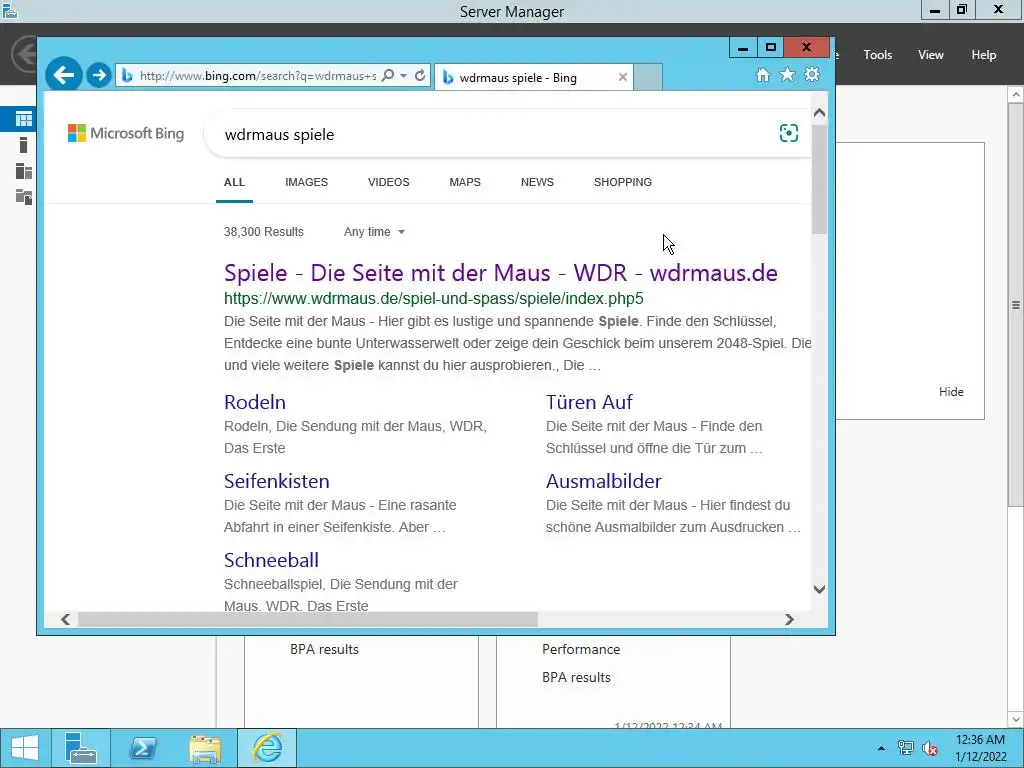Click Performance in Server Manager tile

581,649
